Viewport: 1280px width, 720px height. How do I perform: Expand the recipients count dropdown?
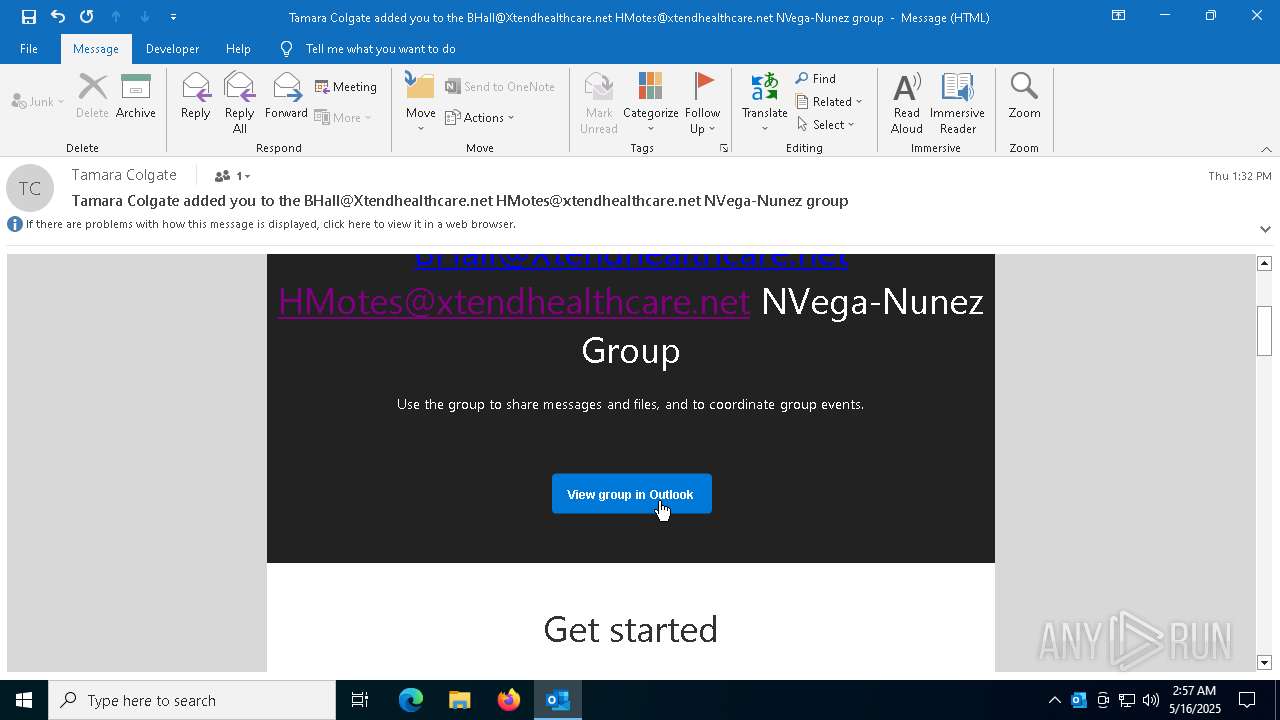tap(232, 176)
